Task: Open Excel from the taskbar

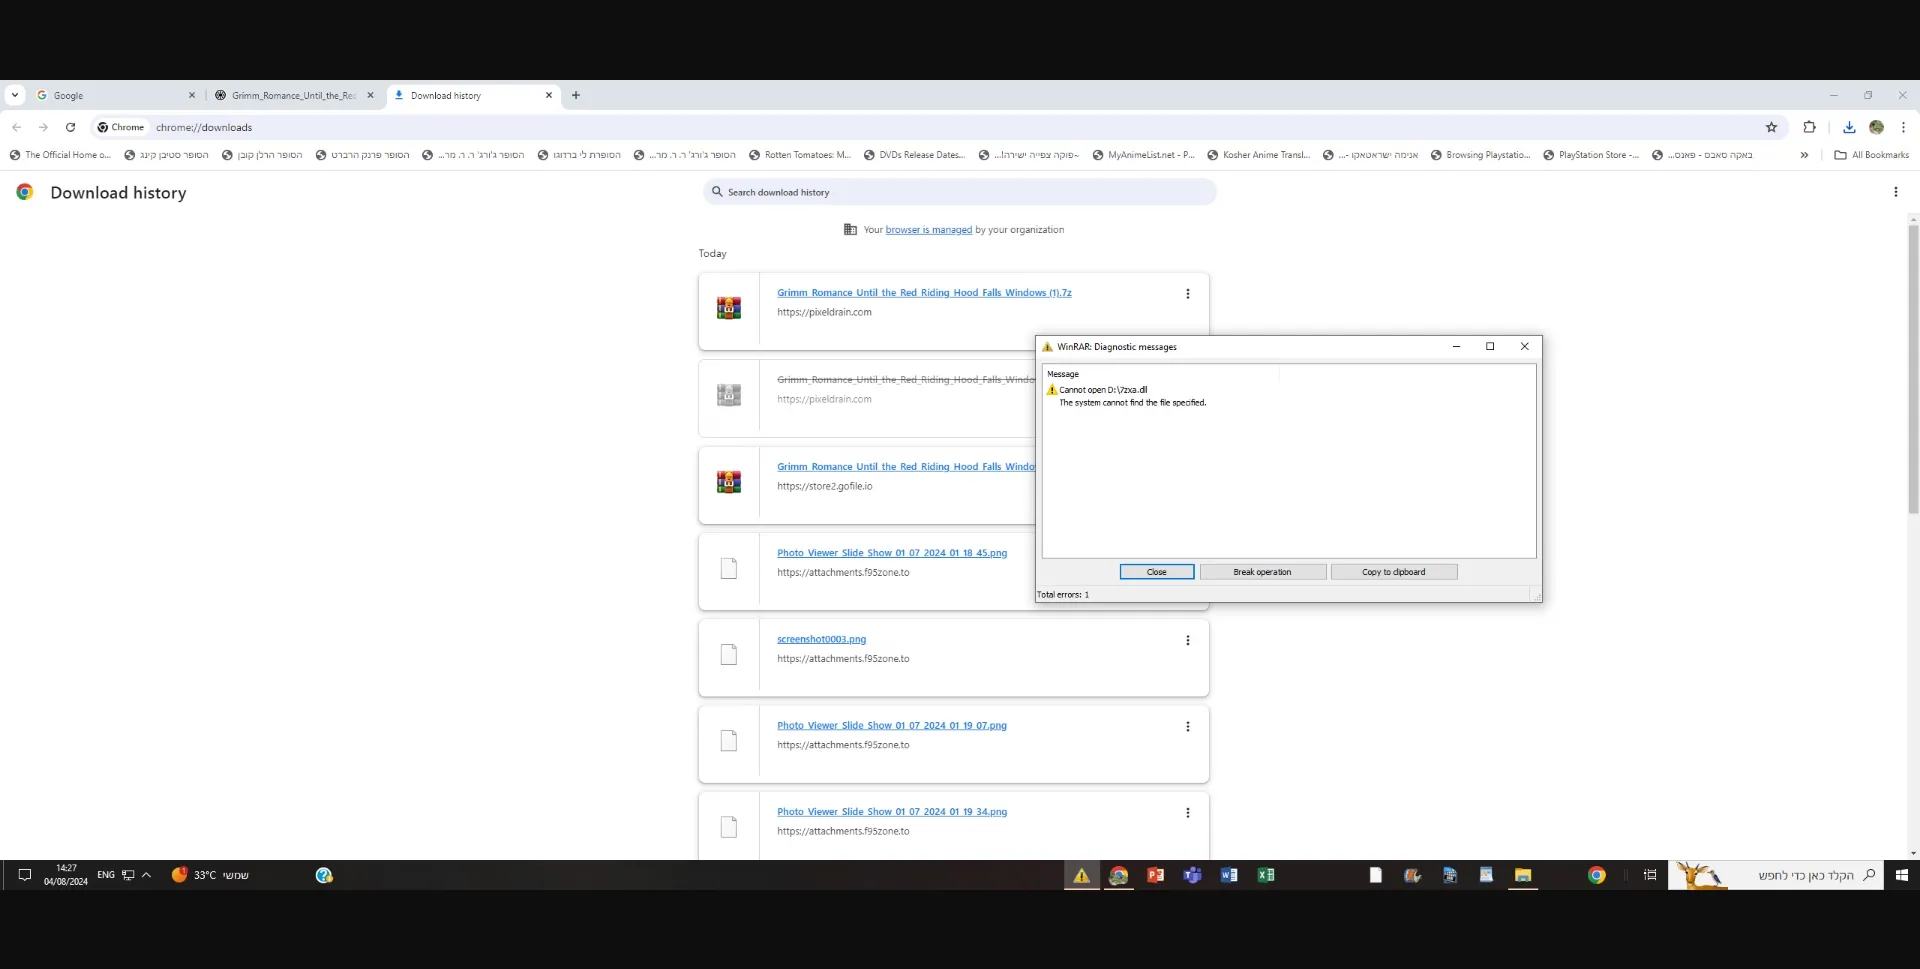Action: [x=1266, y=875]
